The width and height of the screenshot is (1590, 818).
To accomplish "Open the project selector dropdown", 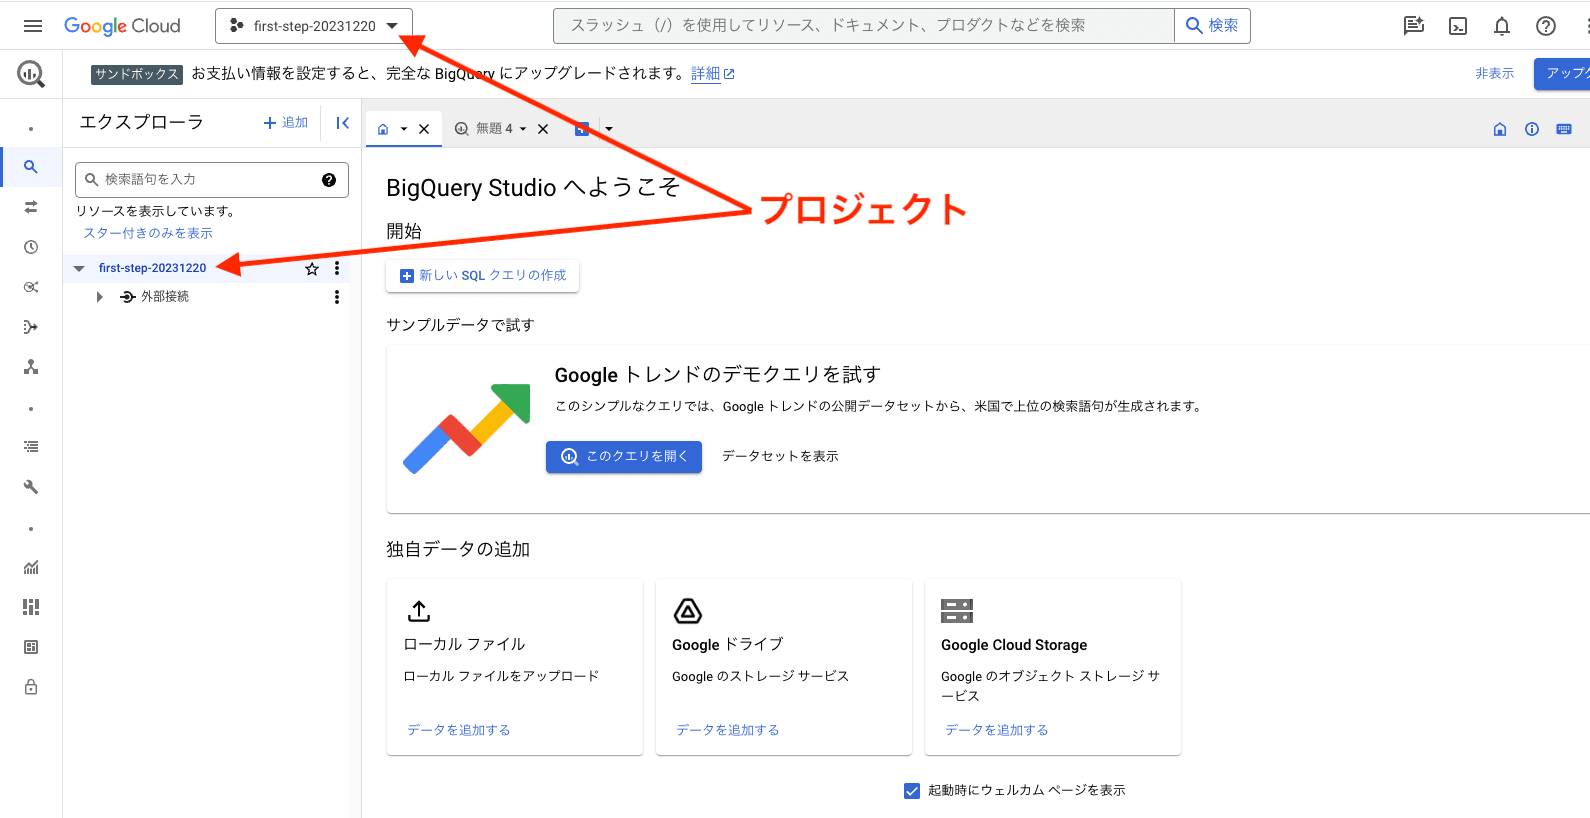I will click(313, 26).
